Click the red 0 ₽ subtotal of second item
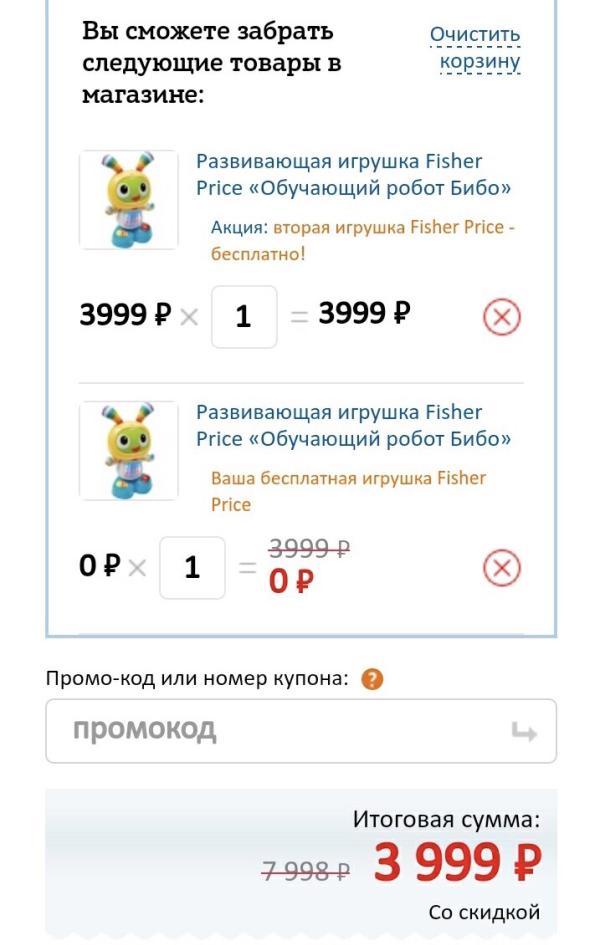This screenshot has width=600, height=945. pos(291,581)
